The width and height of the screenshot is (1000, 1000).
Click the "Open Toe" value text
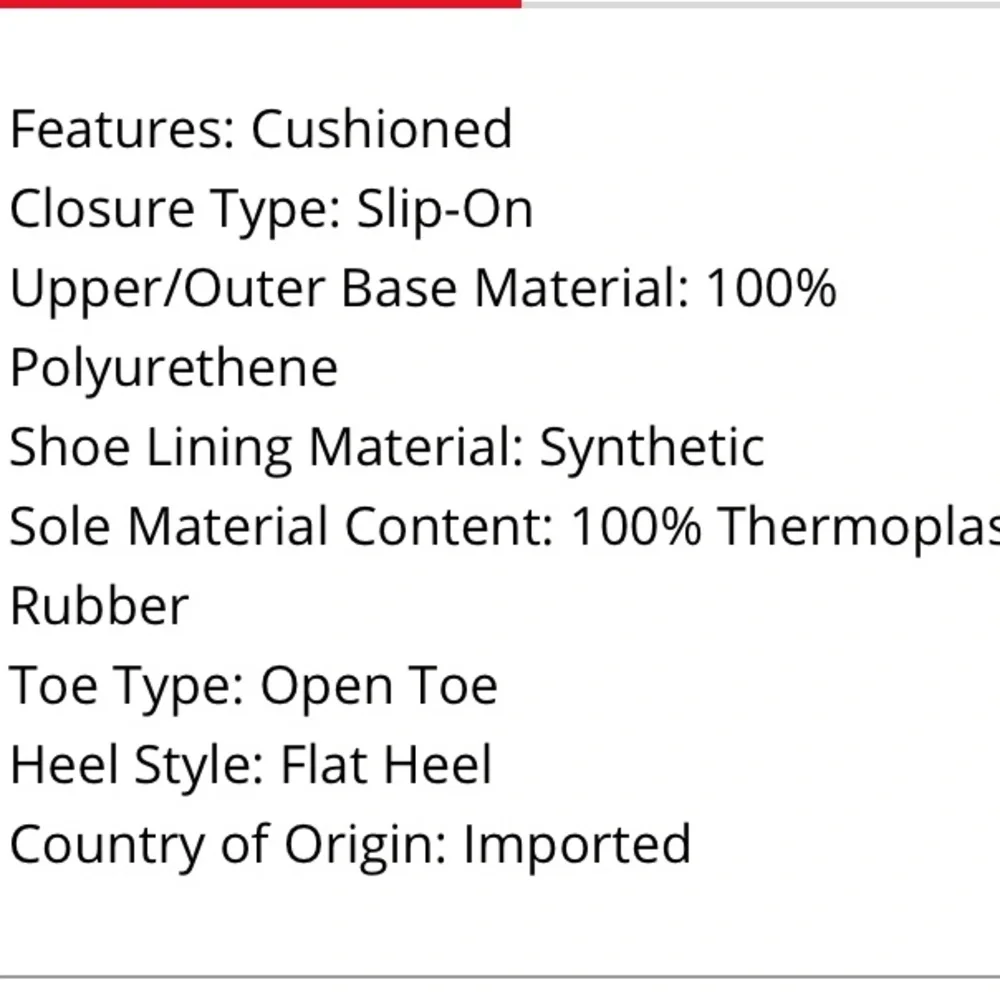379,686
